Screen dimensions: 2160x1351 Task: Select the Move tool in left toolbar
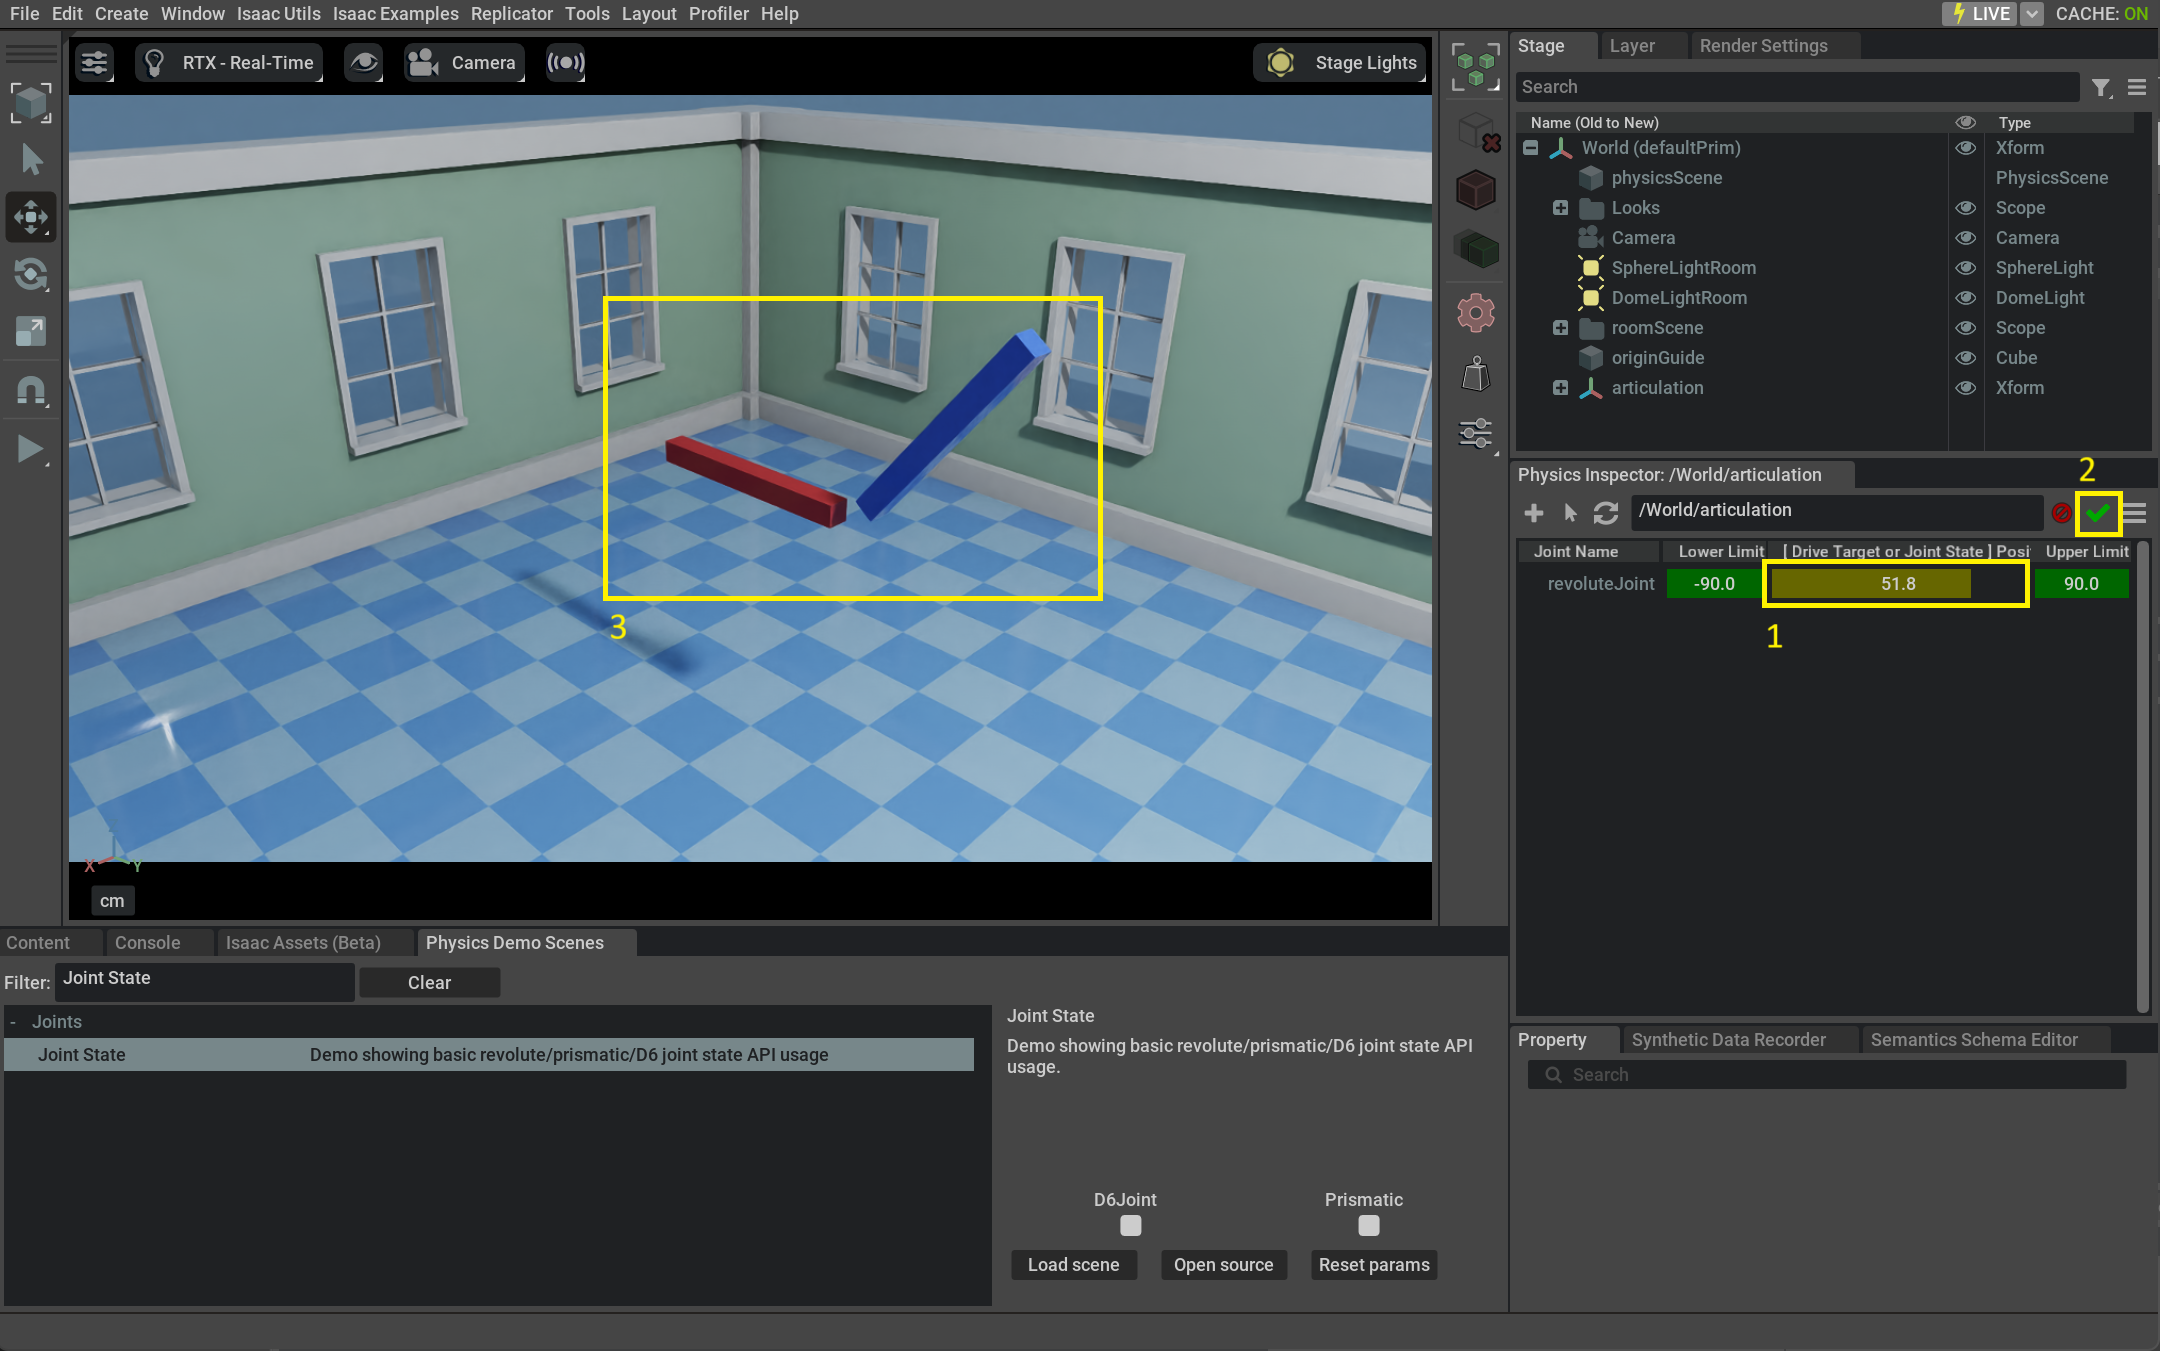(x=30, y=217)
